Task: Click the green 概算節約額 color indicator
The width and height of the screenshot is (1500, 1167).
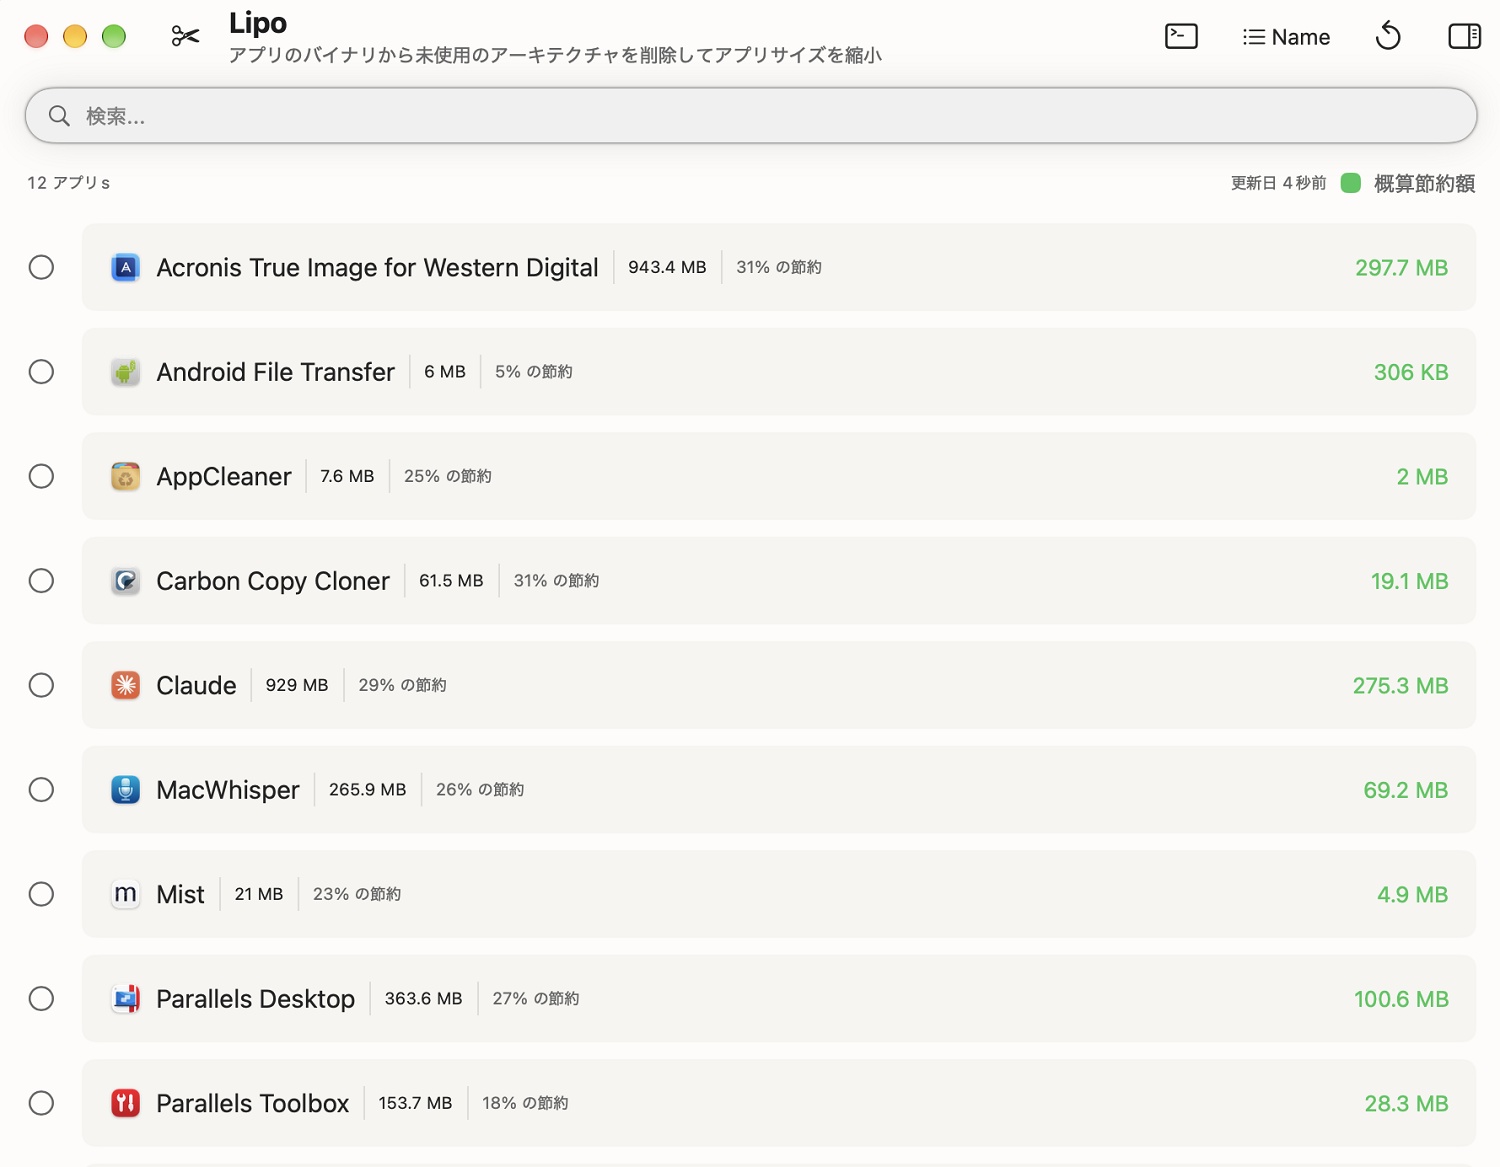Action: coord(1350,183)
